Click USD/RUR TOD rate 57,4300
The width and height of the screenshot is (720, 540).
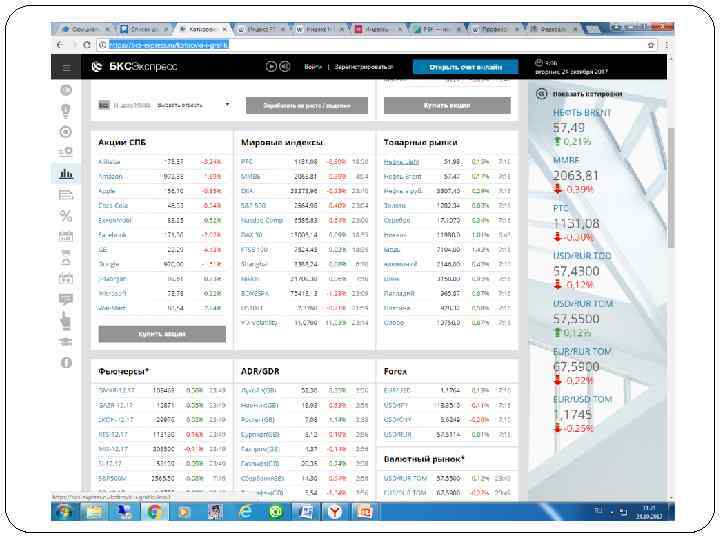point(576,271)
